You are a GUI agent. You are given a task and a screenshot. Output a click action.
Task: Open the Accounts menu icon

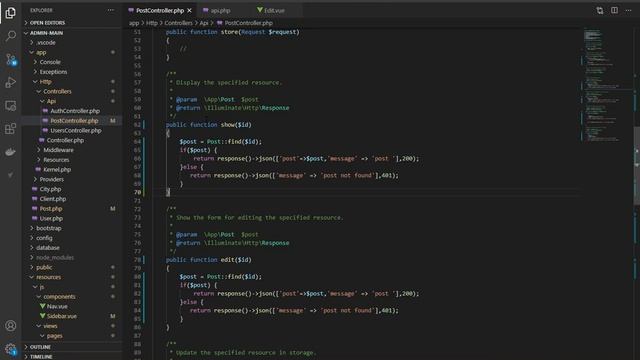(x=11, y=326)
